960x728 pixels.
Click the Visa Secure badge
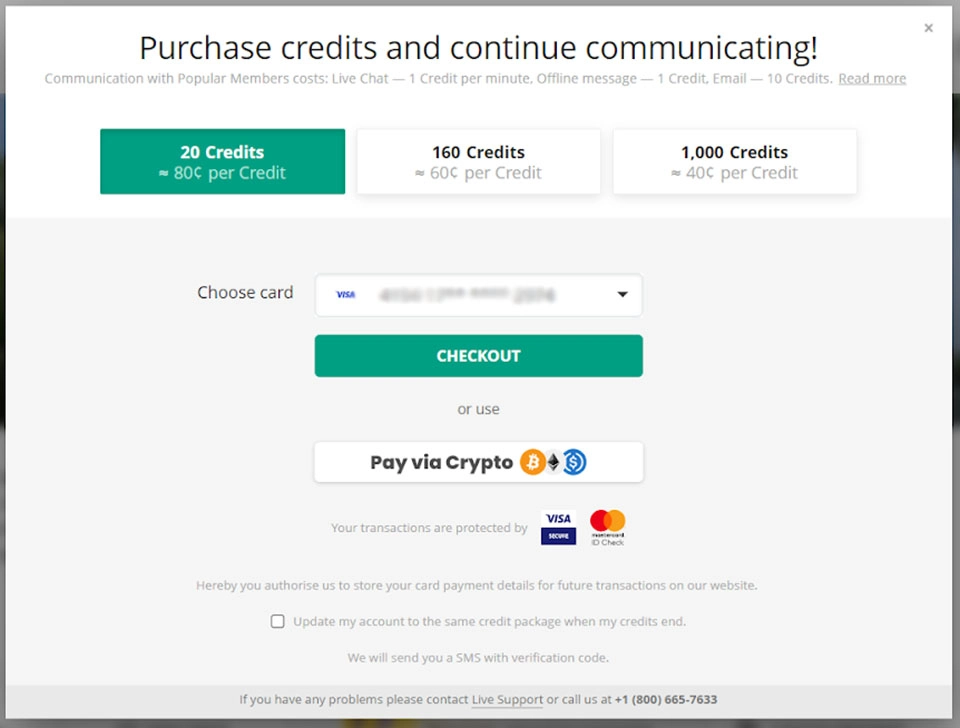[558, 528]
